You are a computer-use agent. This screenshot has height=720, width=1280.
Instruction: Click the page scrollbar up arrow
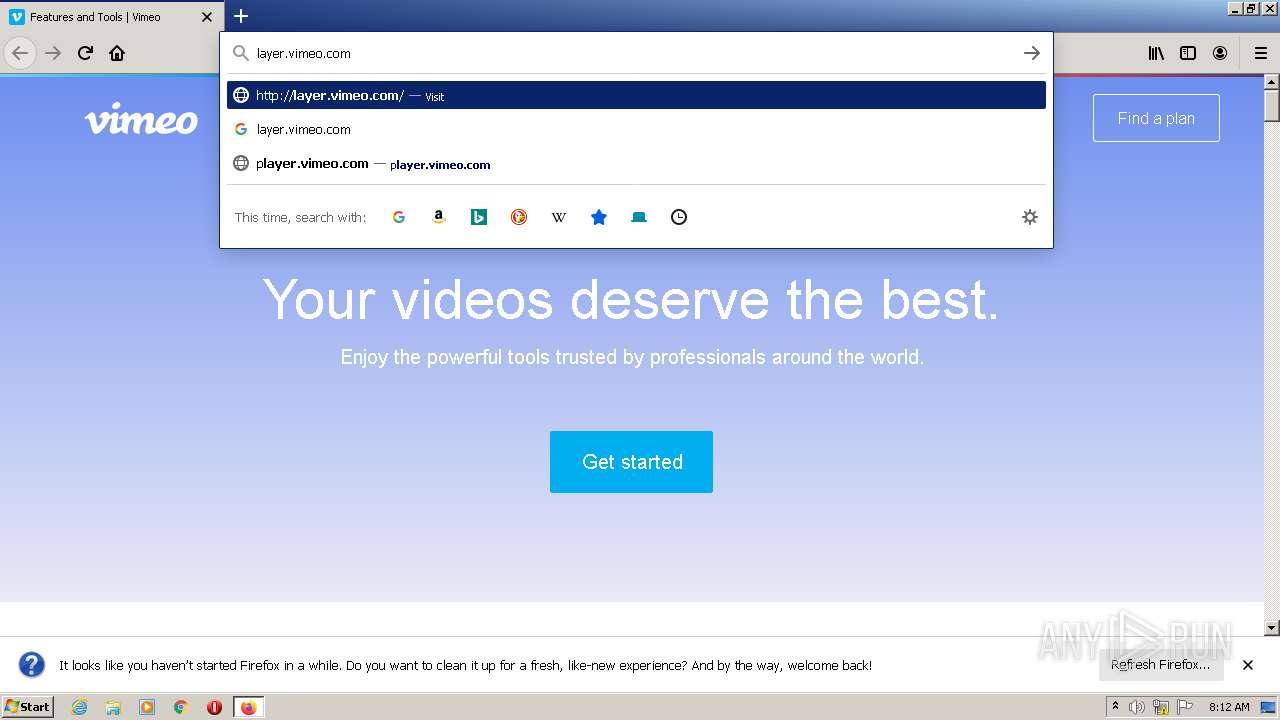tap(1272, 82)
